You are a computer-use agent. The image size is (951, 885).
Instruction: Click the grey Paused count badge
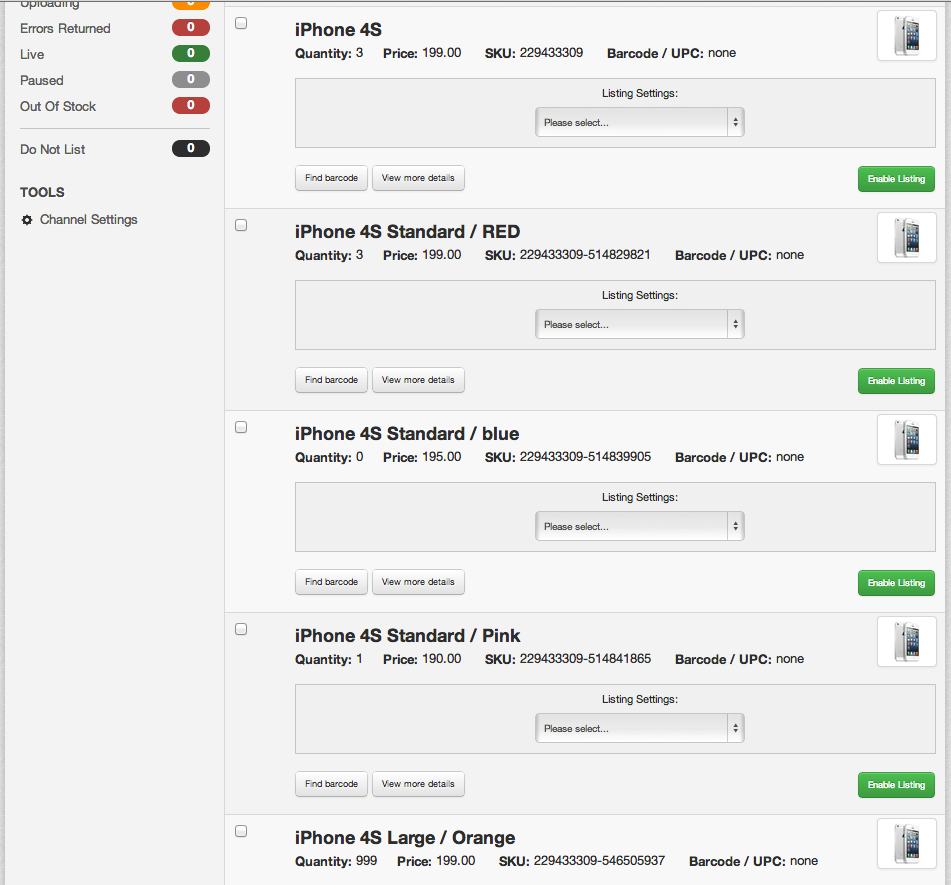point(190,79)
